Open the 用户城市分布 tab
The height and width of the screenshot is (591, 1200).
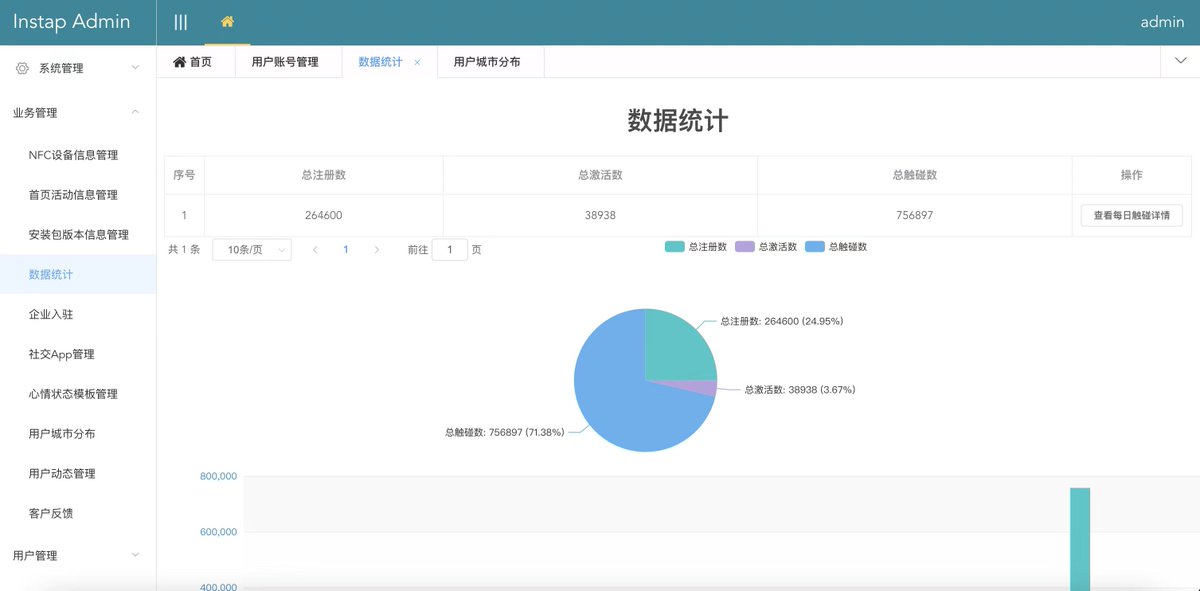pos(490,61)
